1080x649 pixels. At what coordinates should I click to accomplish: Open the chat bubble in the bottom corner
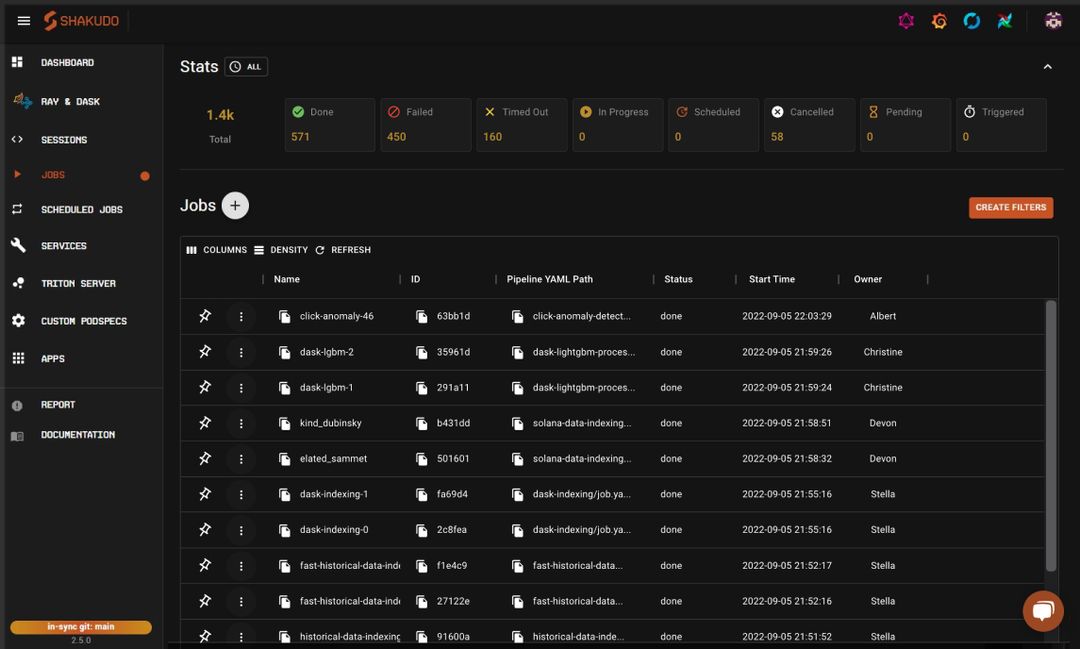(1043, 610)
